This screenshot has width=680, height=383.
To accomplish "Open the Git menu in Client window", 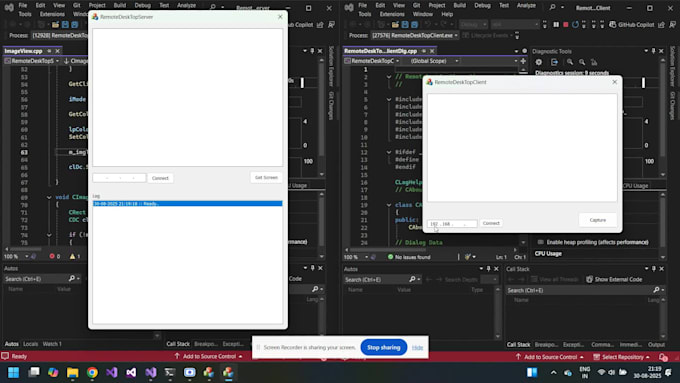I will 416,6.
